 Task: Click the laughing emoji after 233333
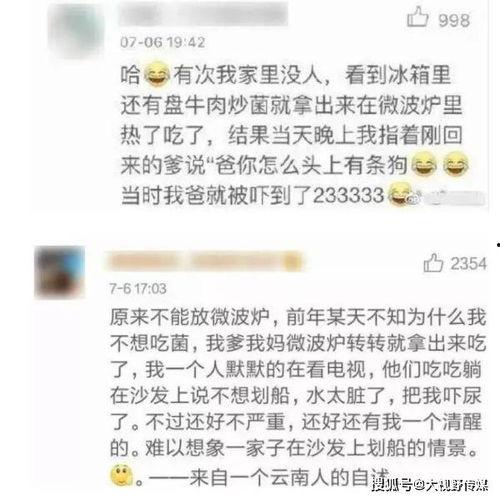[x=399, y=194]
